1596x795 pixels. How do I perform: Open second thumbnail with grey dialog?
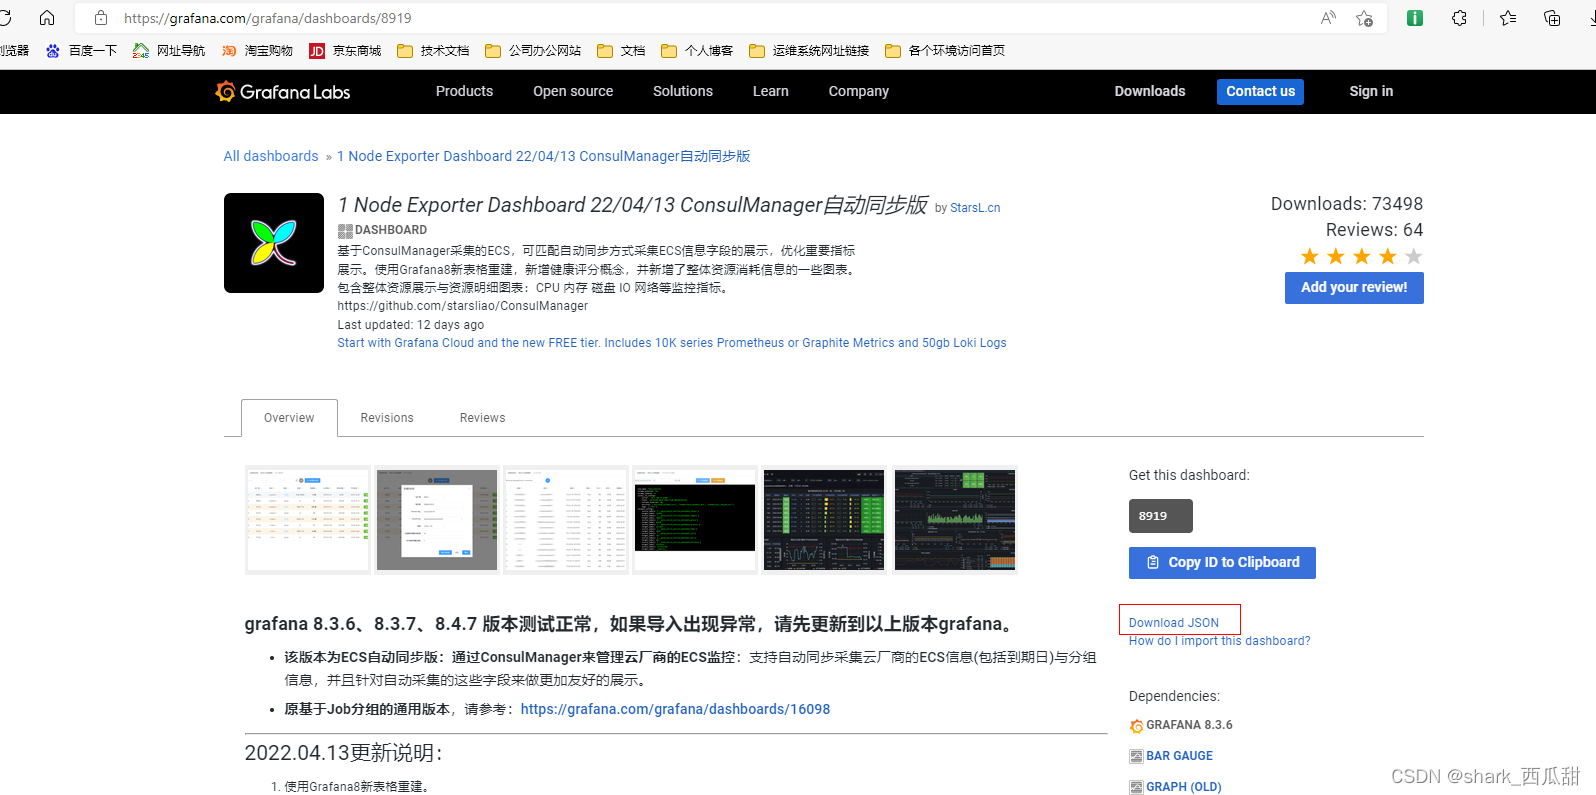[437, 520]
